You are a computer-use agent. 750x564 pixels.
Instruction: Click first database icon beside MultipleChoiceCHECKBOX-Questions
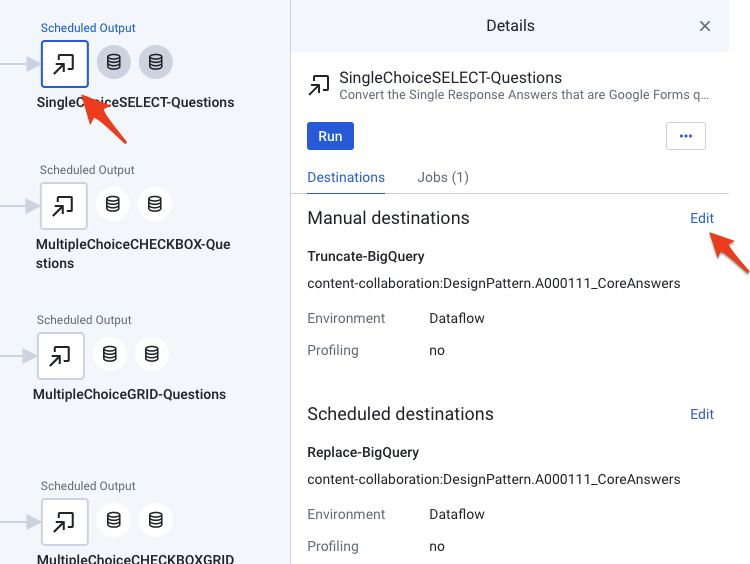point(113,205)
